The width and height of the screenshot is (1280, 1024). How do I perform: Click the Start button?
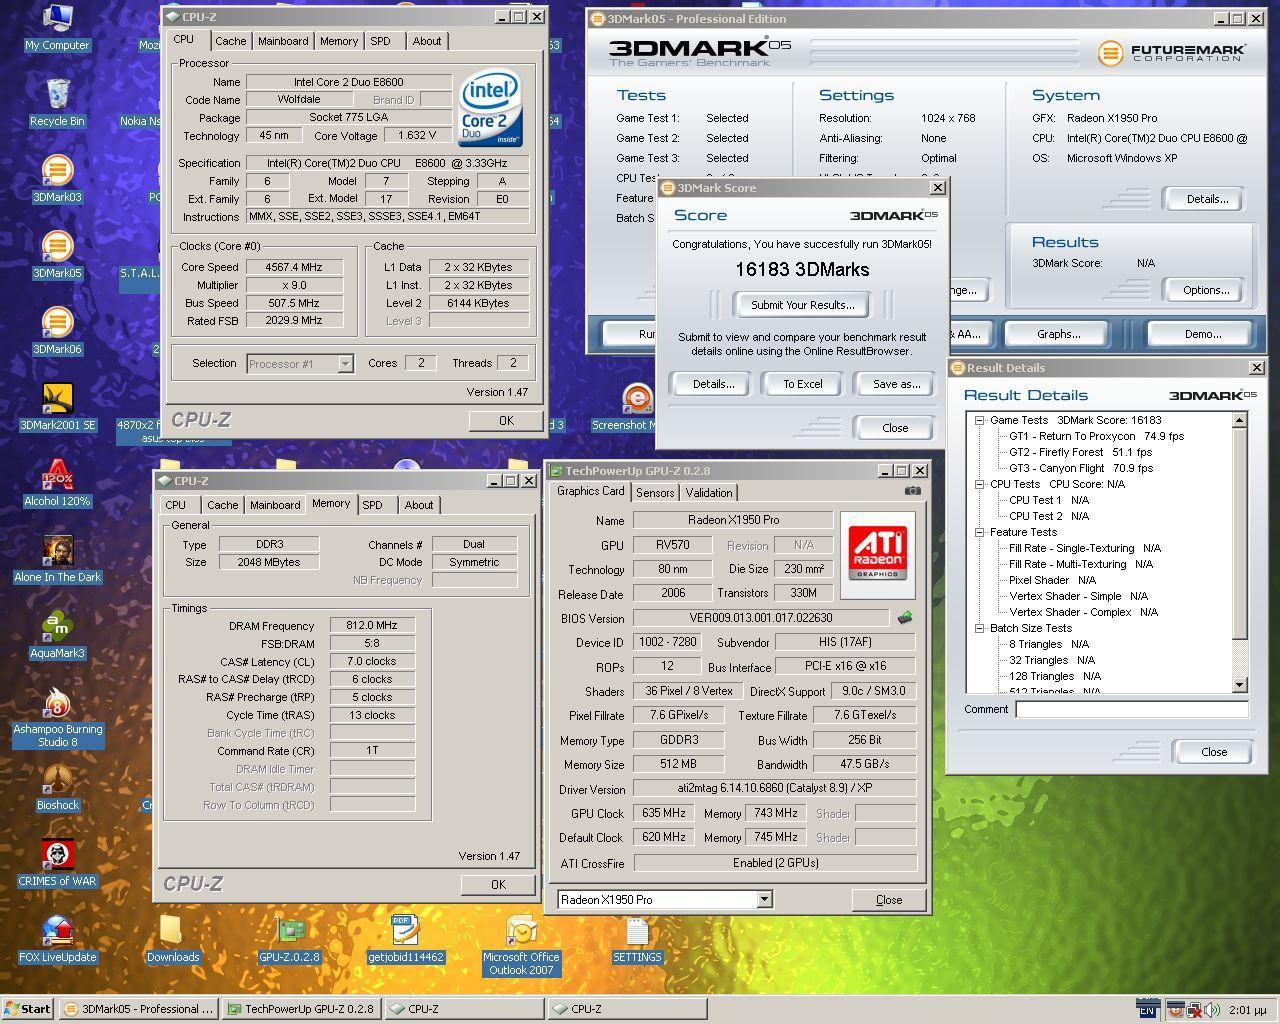click(x=27, y=1009)
